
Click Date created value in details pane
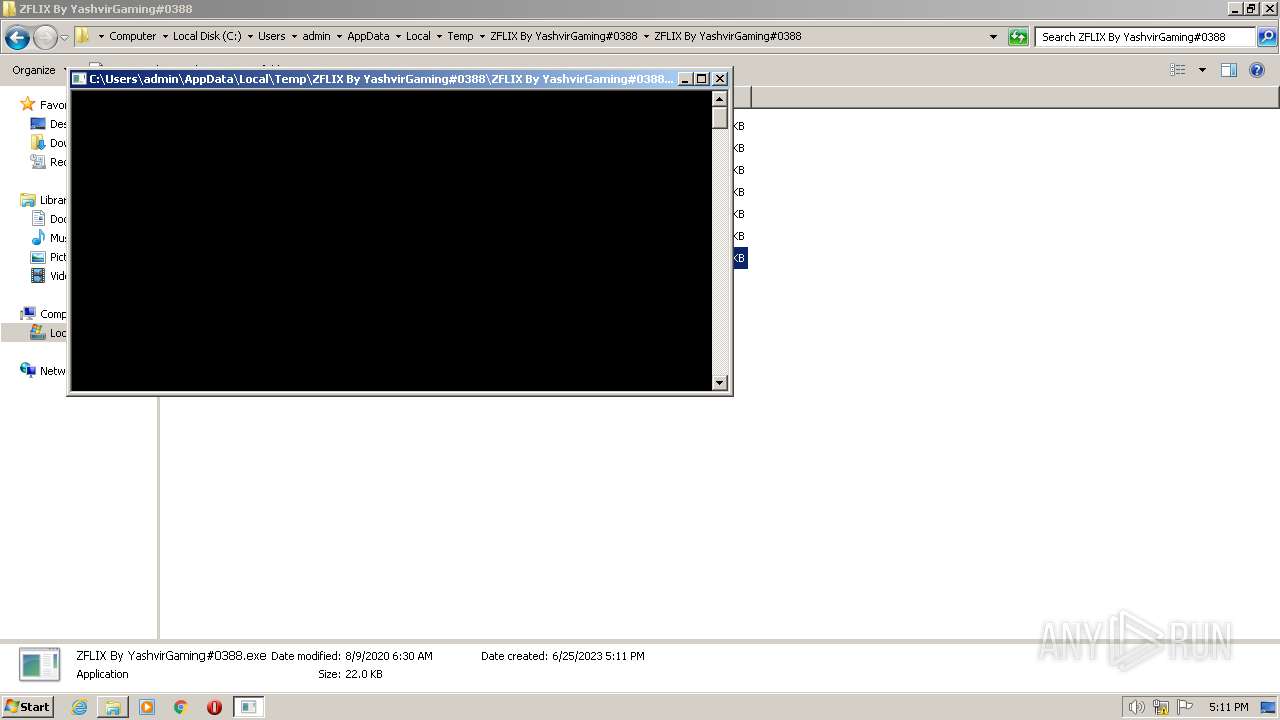tap(598, 656)
